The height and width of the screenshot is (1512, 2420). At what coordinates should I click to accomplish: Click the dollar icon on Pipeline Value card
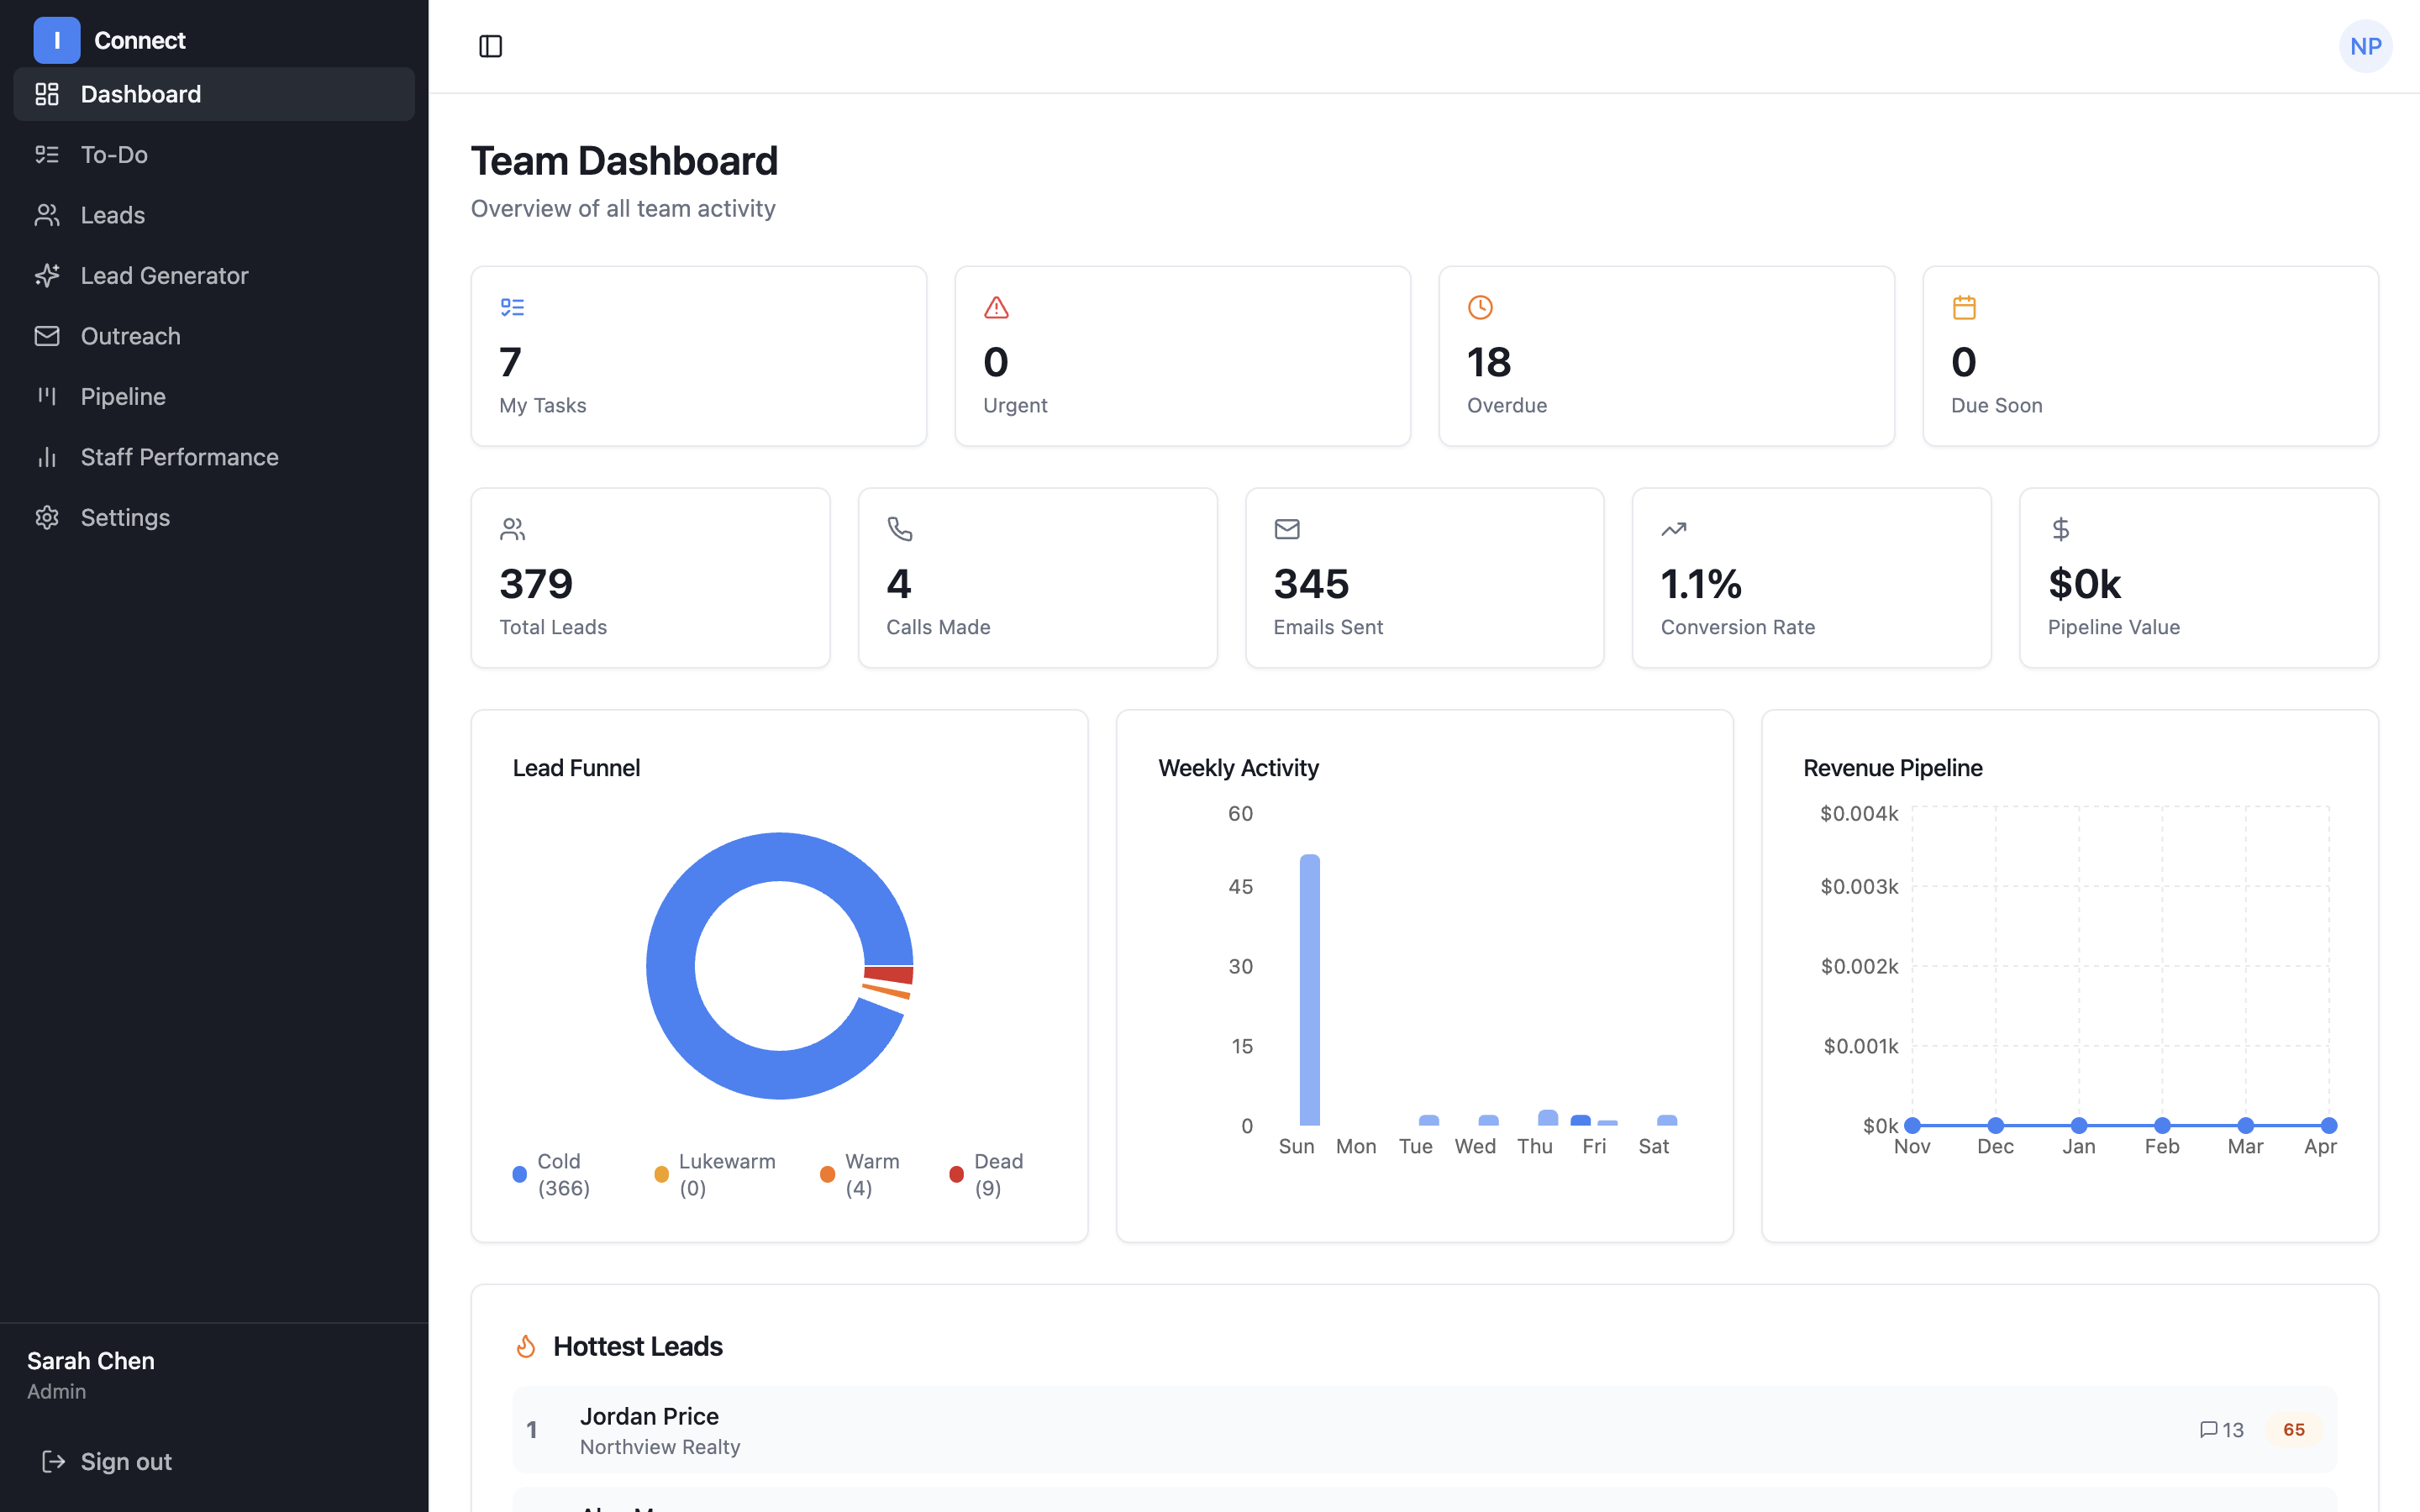2060,529
